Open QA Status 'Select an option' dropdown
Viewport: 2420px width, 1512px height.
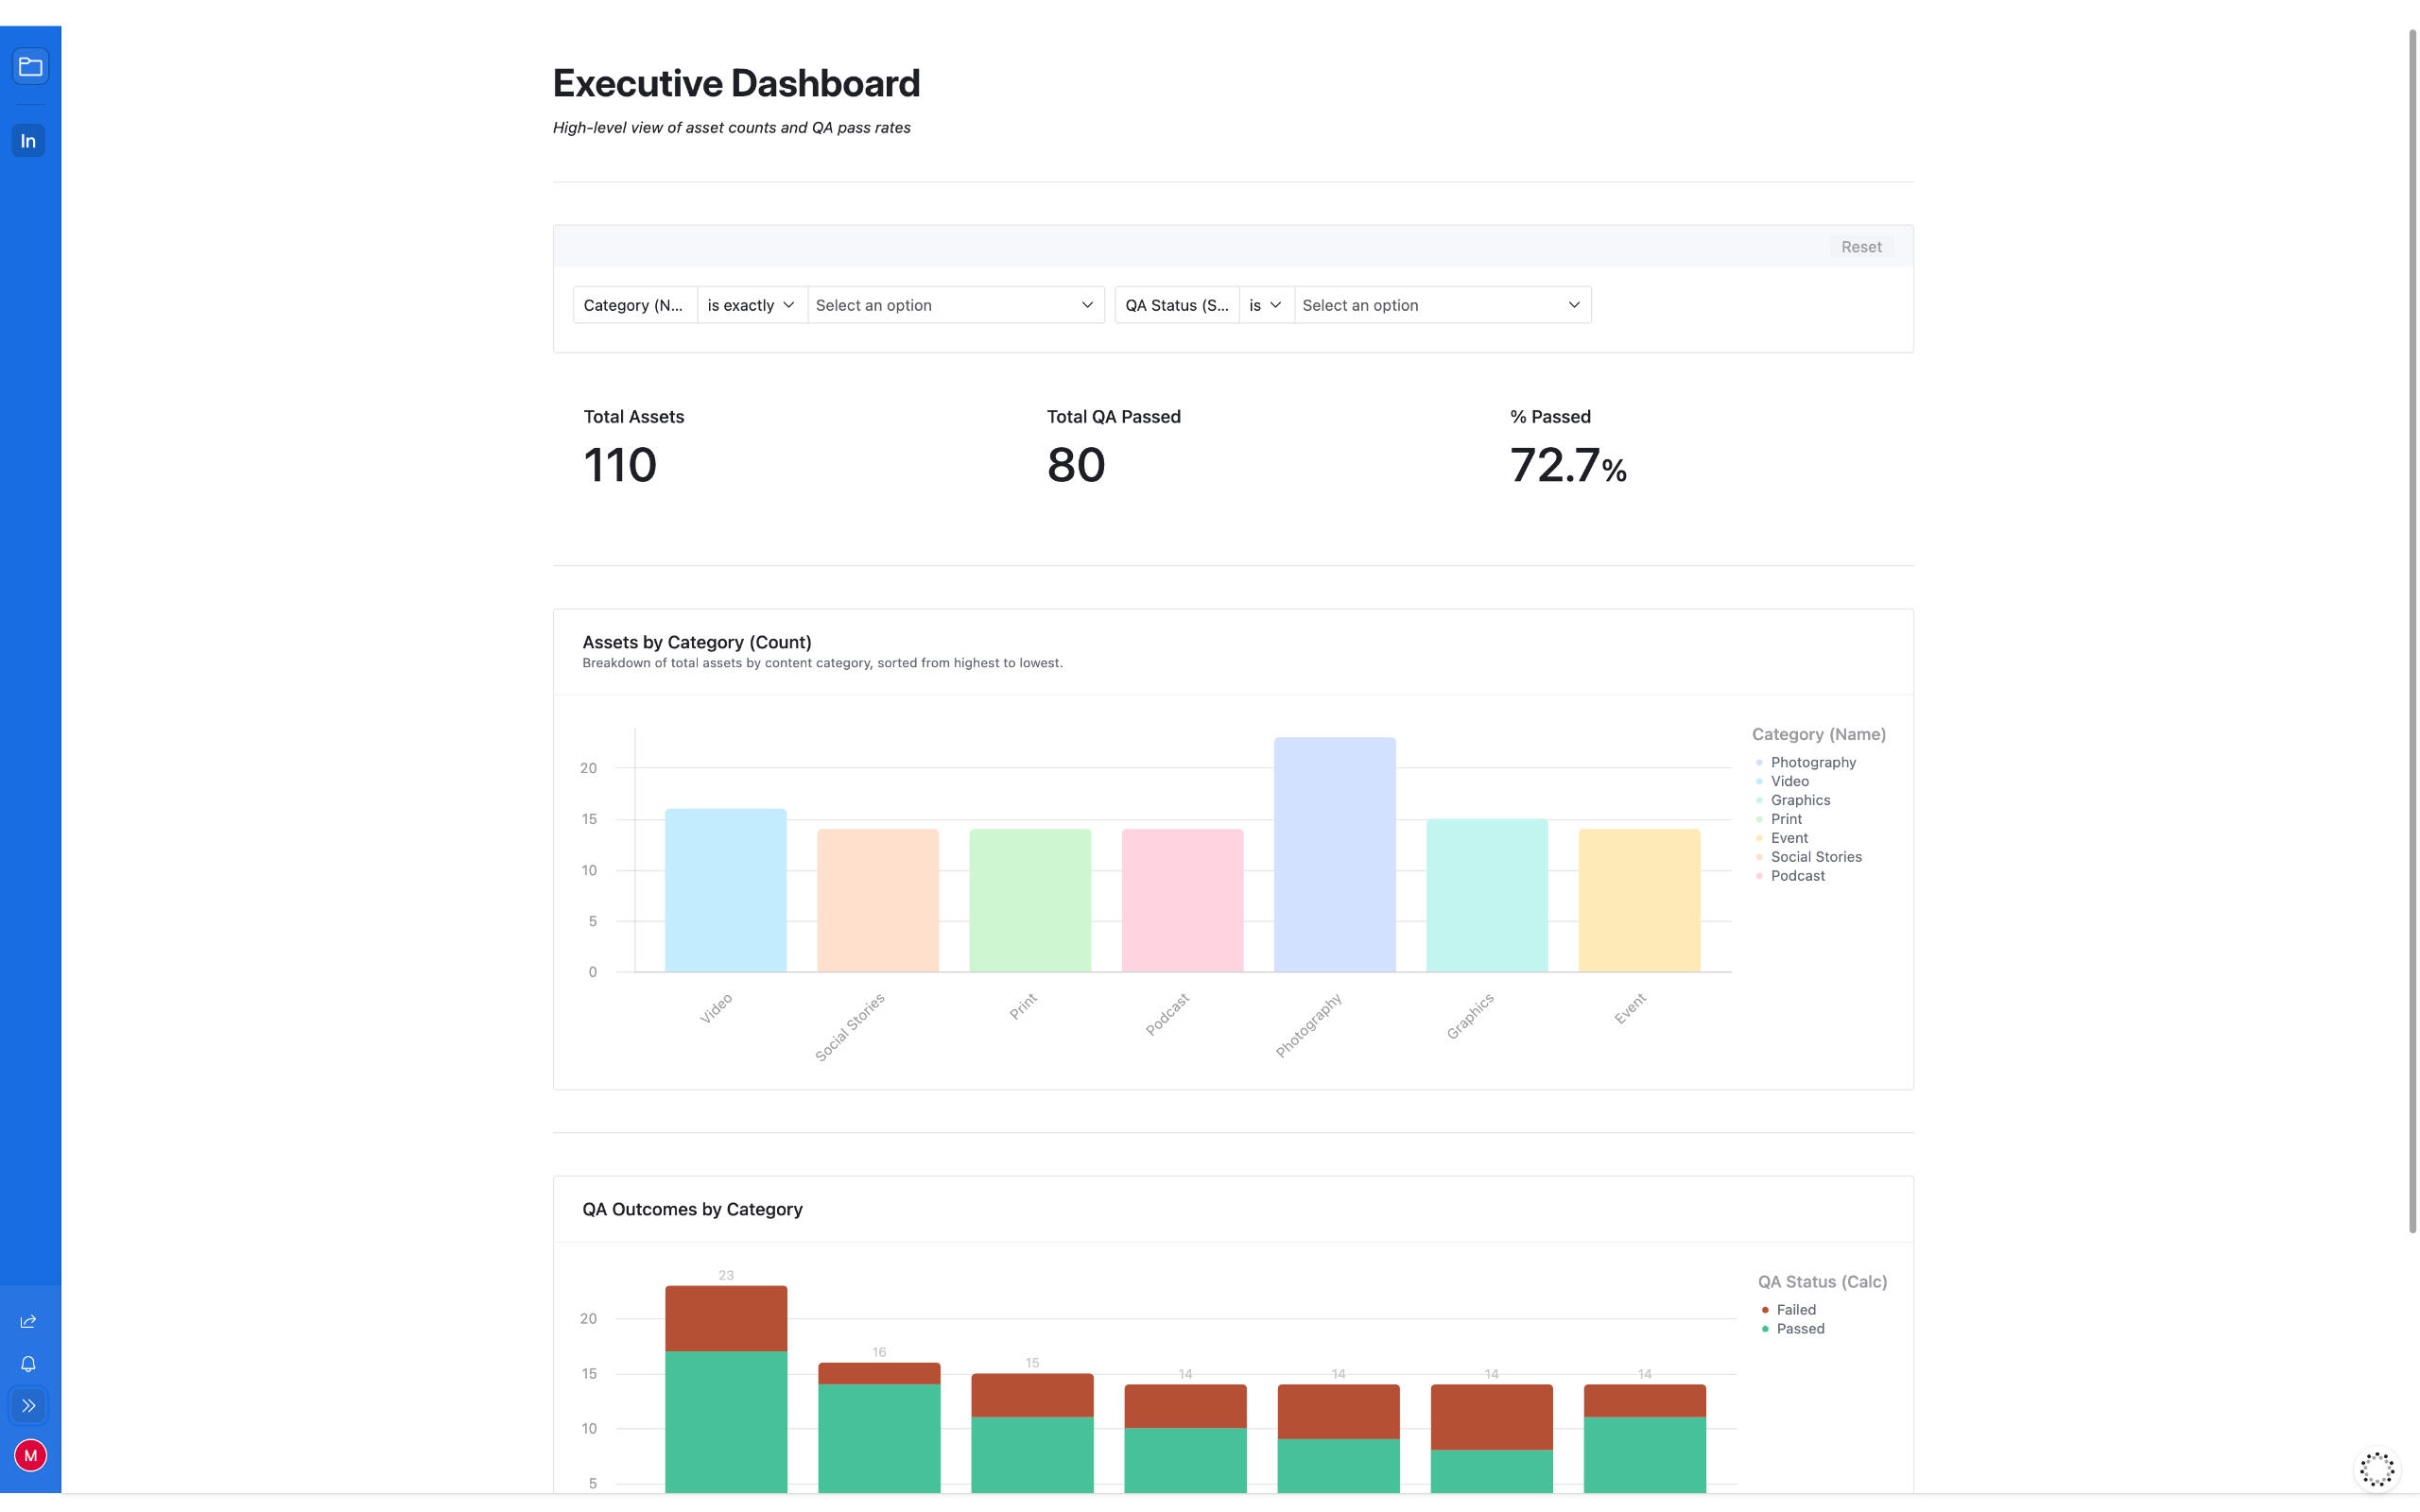[1441, 305]
